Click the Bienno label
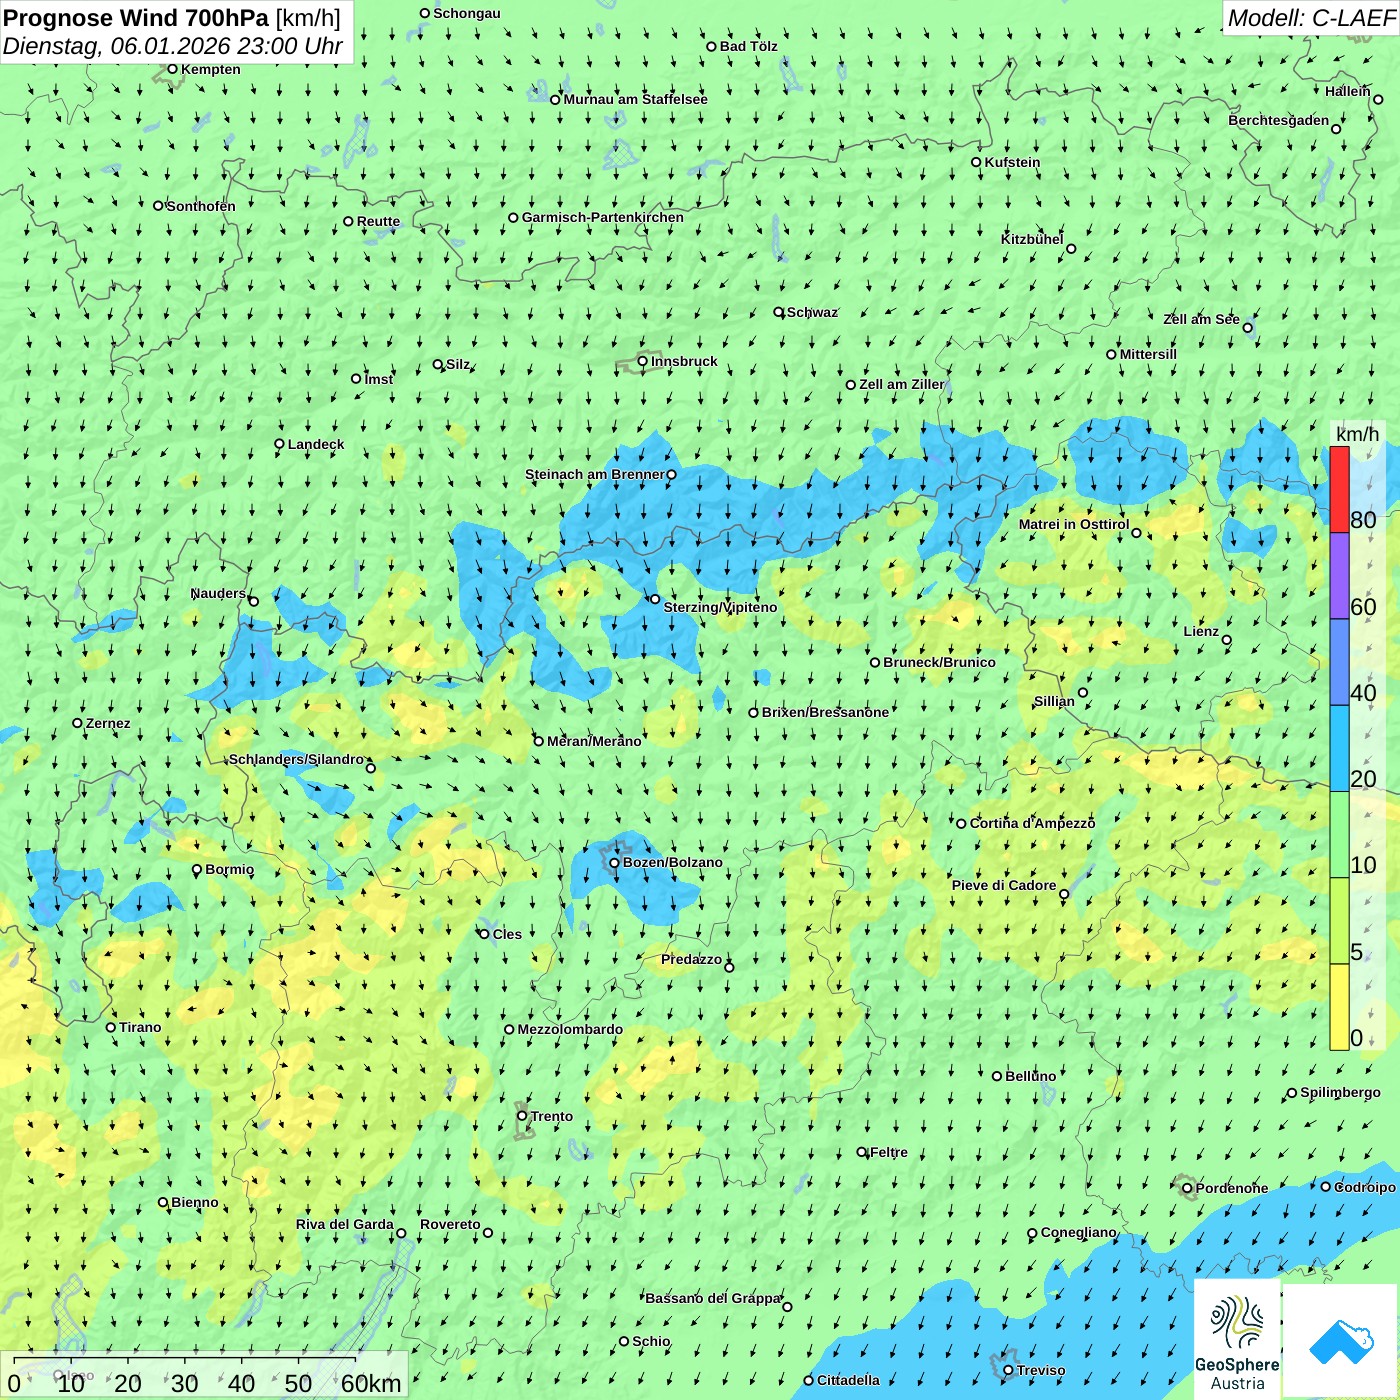 pyautogui.click(x=195, y=1202)
